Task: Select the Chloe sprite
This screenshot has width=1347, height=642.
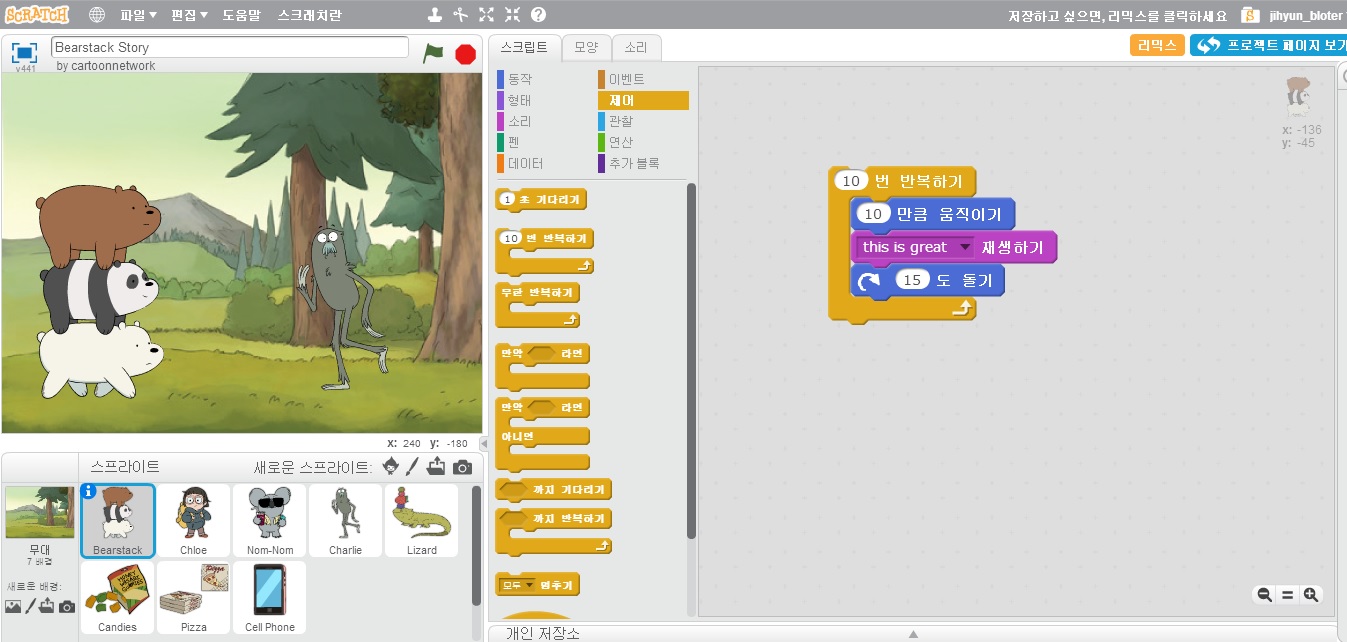Action: pos(194,521)
